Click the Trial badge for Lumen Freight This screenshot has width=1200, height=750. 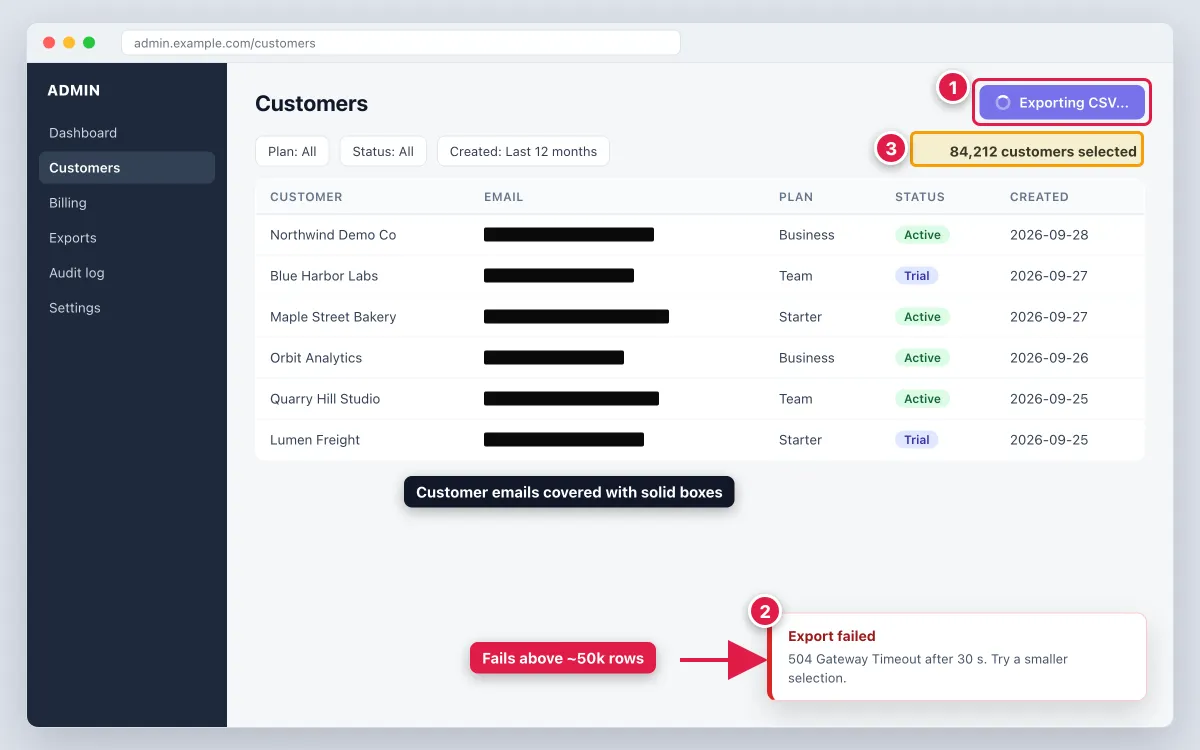click(917, 440)
